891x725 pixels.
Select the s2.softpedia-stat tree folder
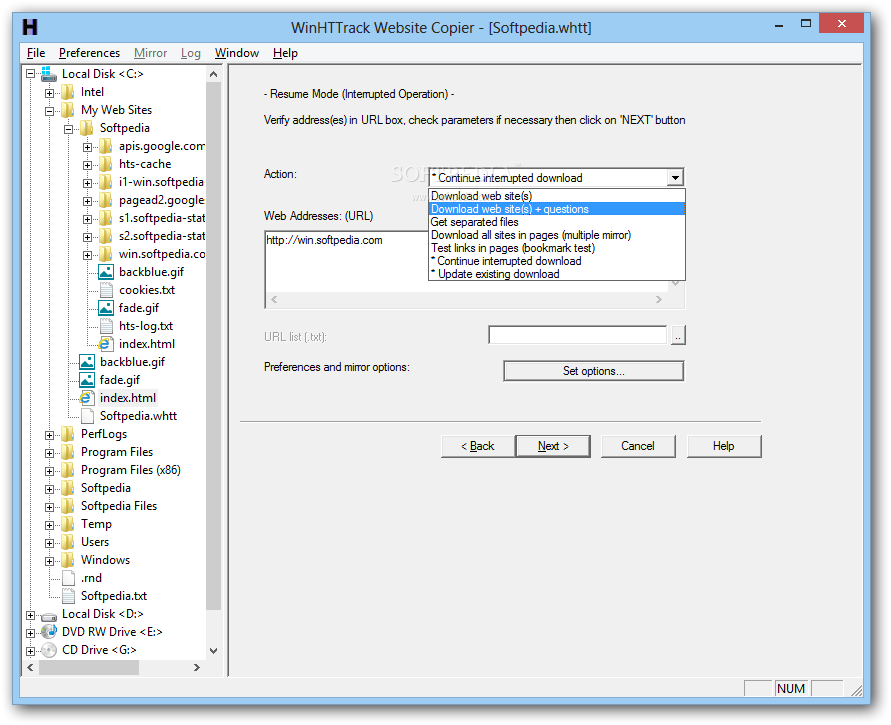[162, 236]
